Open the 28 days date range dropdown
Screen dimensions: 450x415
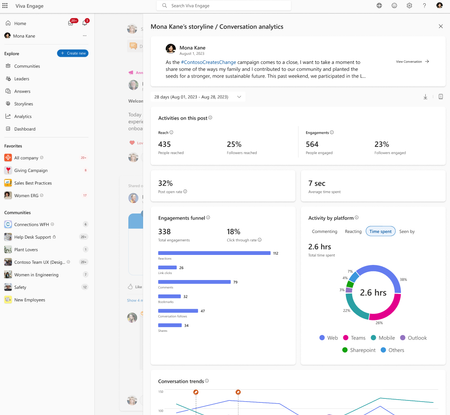[198, 97]
